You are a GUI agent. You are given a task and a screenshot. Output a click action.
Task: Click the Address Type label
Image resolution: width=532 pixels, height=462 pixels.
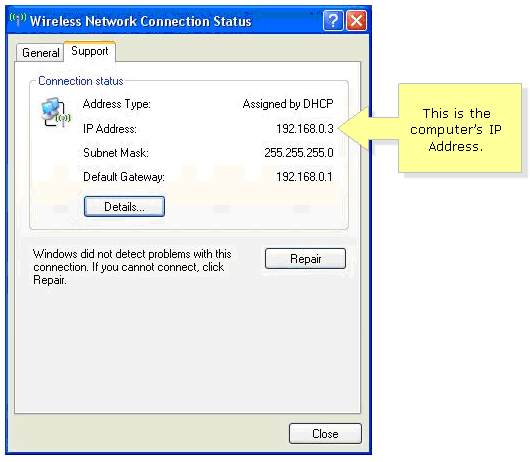point(117,104)
